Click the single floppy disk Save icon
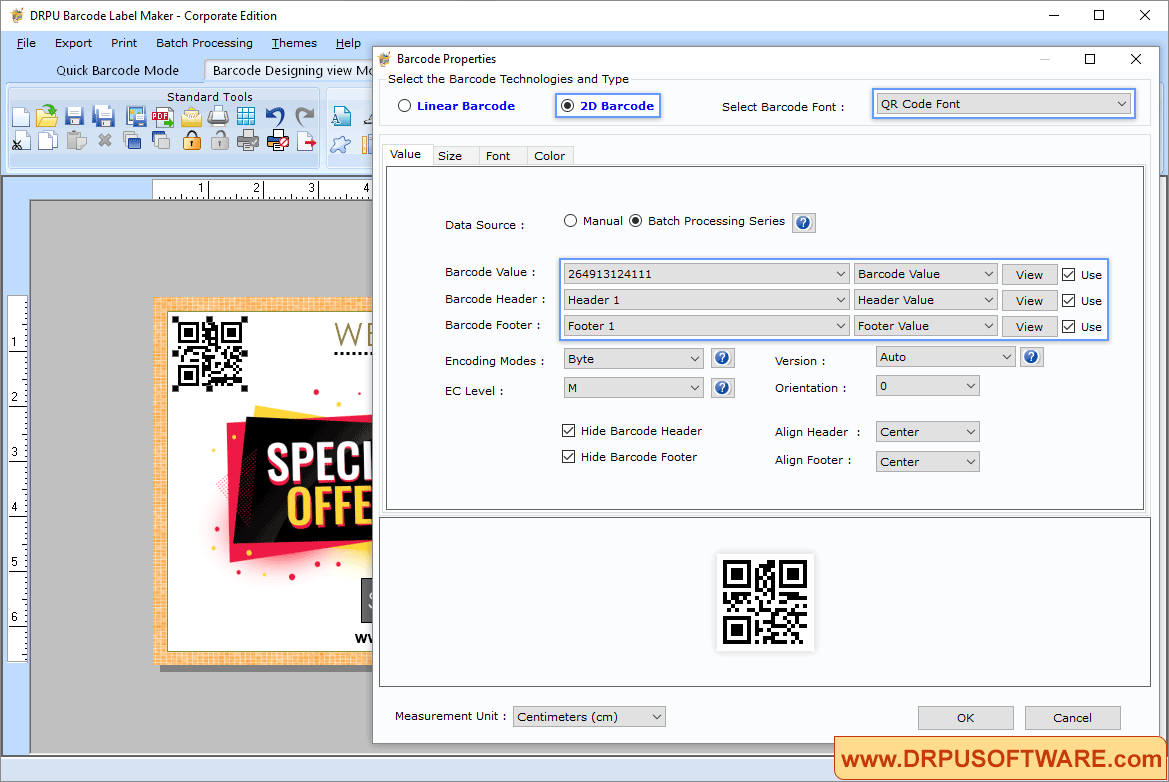The width and height of the screenshot is (1169, 782). (74, 116)
